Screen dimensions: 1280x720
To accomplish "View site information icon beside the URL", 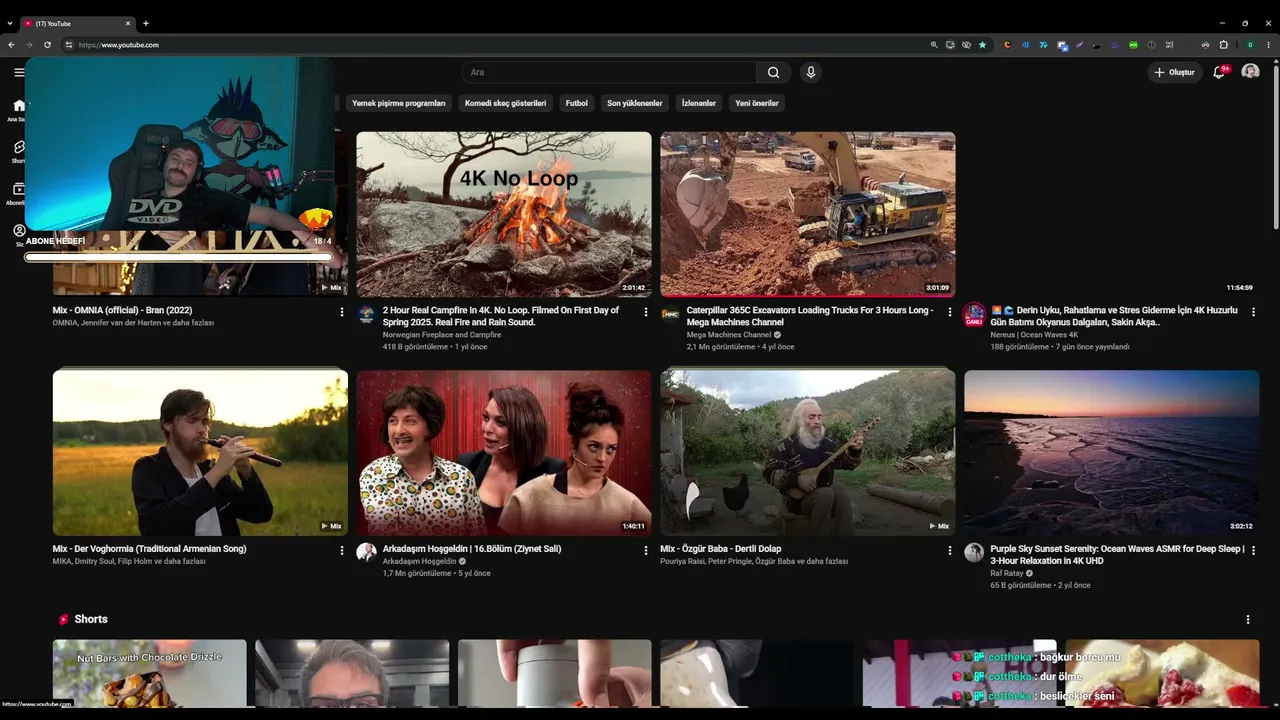I will click(69, 45).
